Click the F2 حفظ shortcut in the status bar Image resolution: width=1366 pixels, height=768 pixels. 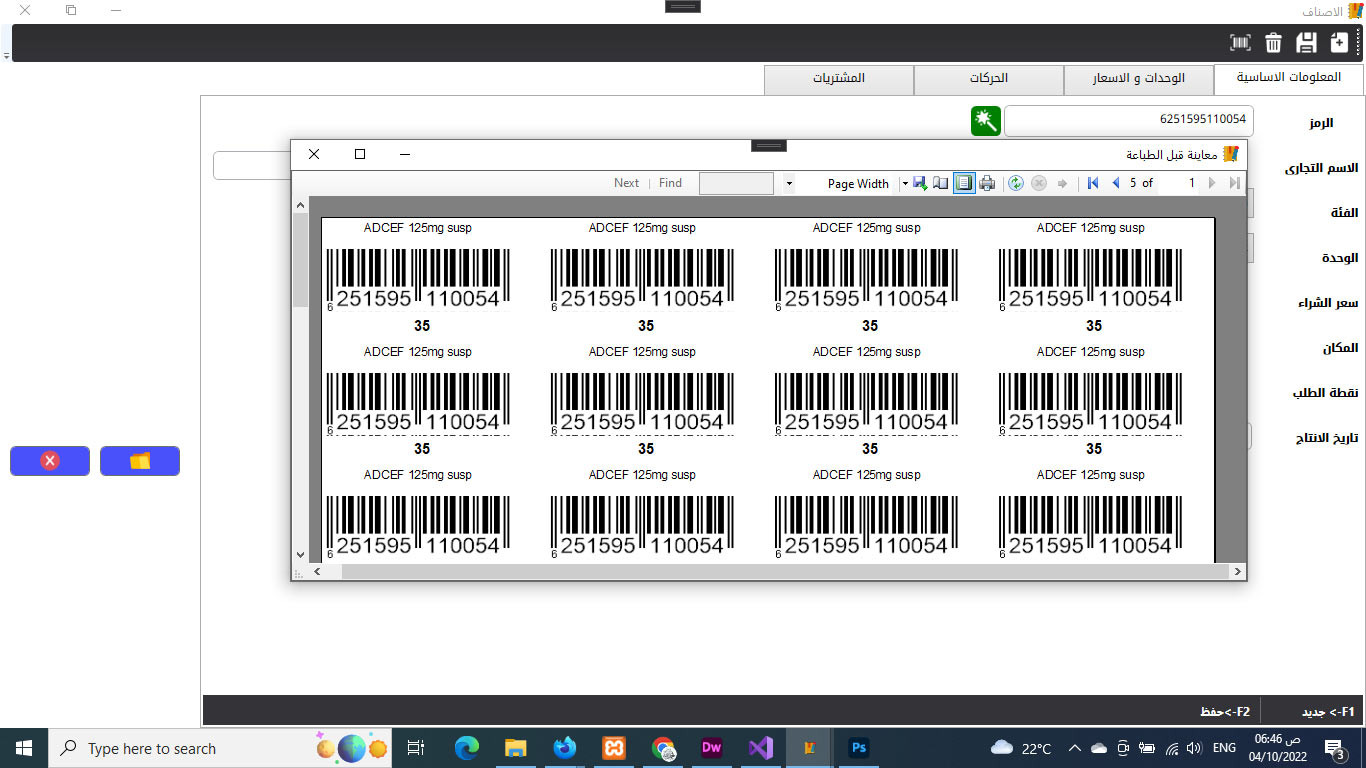1225,712
